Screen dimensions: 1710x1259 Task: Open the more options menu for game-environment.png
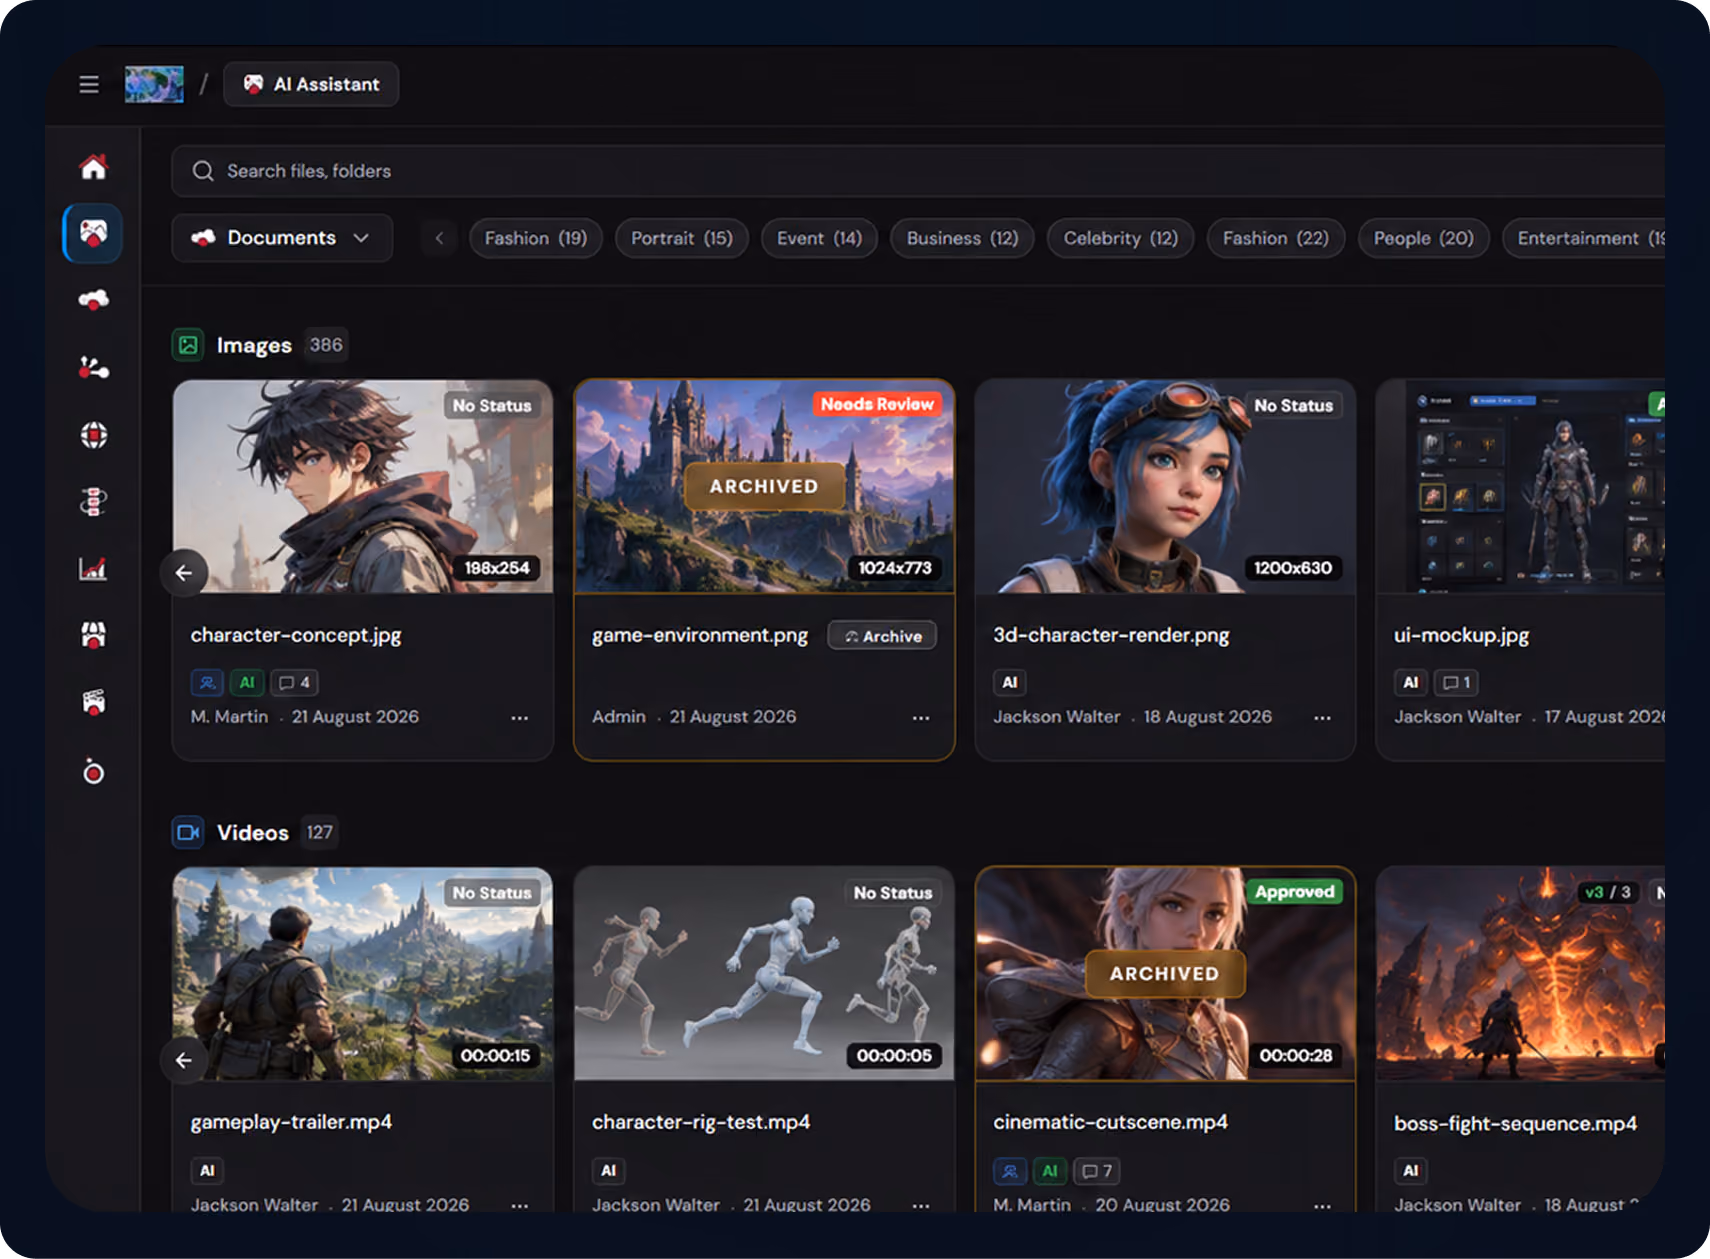[921, 718]
